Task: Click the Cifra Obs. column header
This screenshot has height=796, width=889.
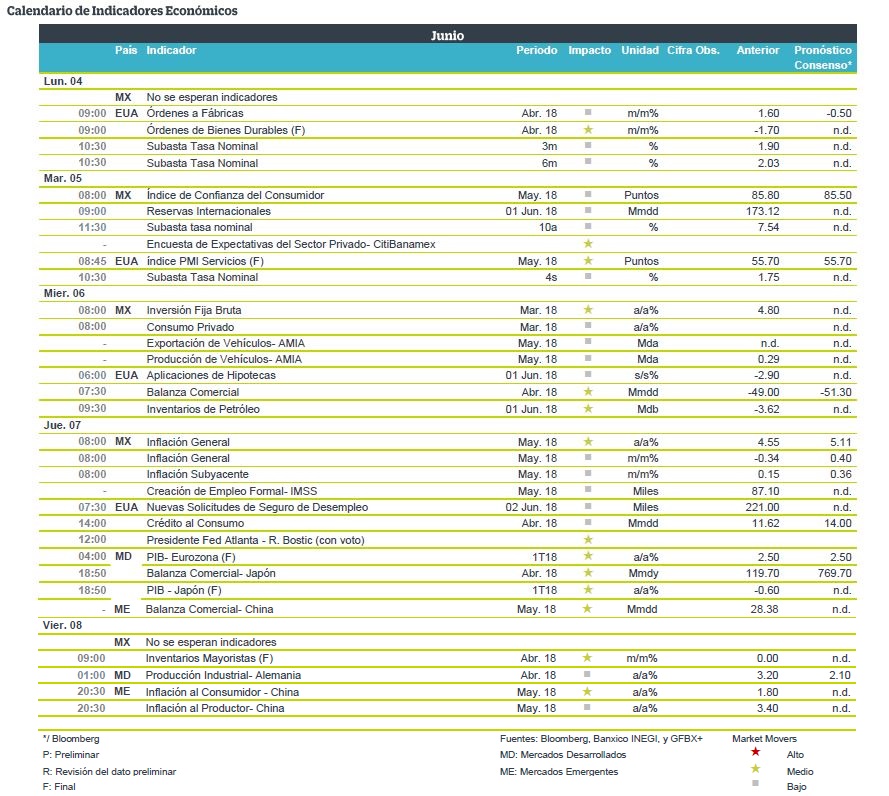Action: (693, 50)
